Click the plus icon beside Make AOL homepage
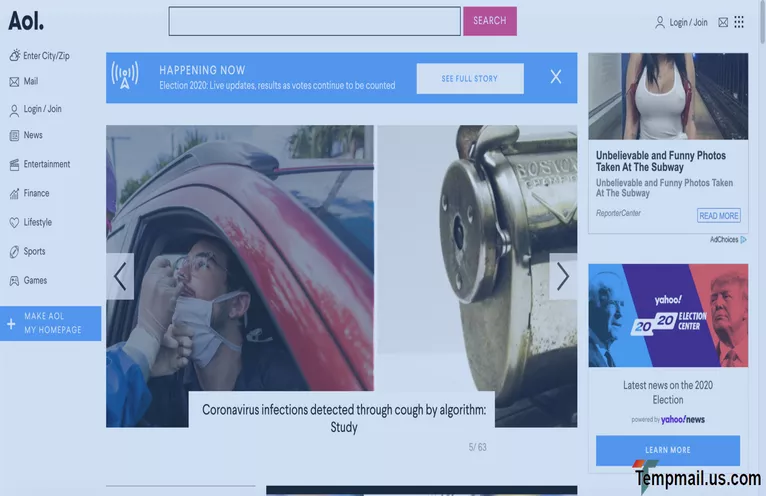This screenshot has height=496, width=766. (x=11, y=324)
